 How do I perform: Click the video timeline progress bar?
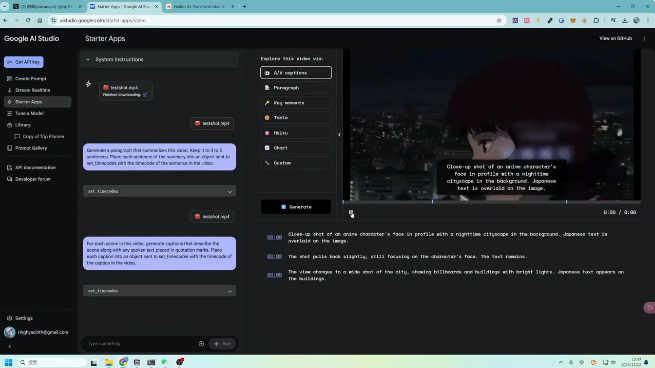(492, 202)
